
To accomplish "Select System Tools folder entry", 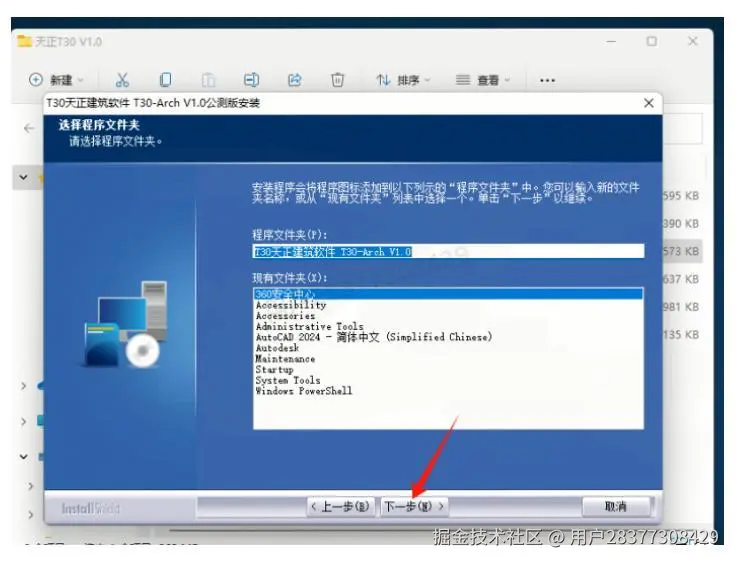I will (288, 380).
